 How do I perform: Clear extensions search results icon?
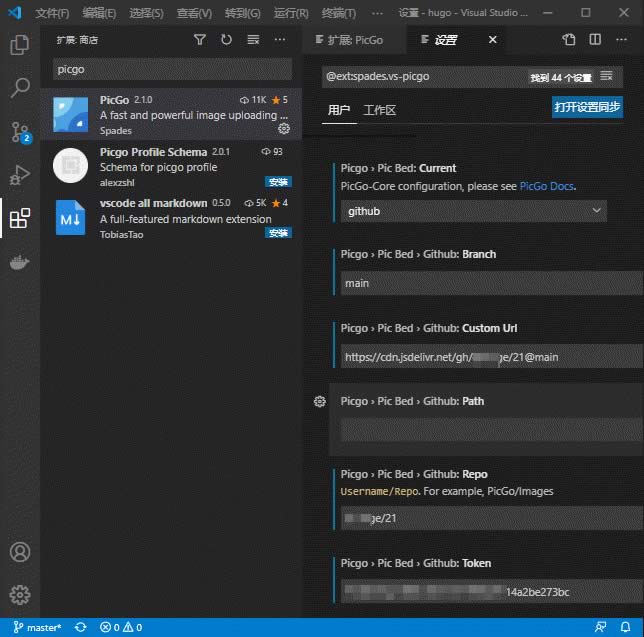pos(253,40)
